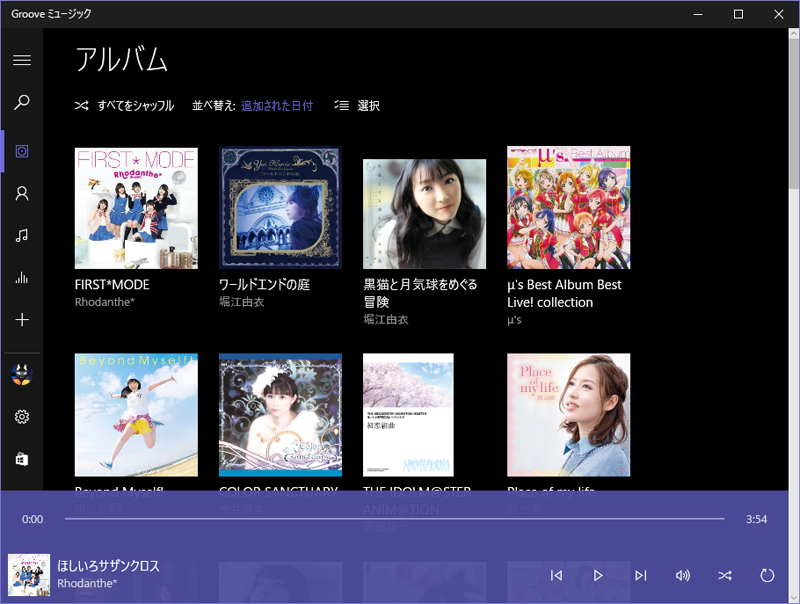Minimize the Groove window
This screenshot has width=800, height=604.
pos(698,14)
